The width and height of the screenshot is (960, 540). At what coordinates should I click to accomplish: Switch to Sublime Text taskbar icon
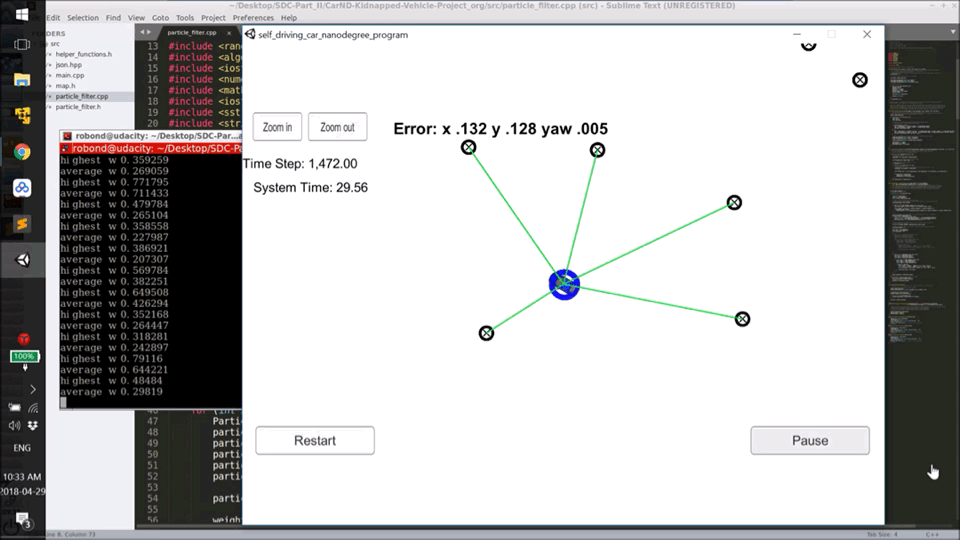pos(22,224)
